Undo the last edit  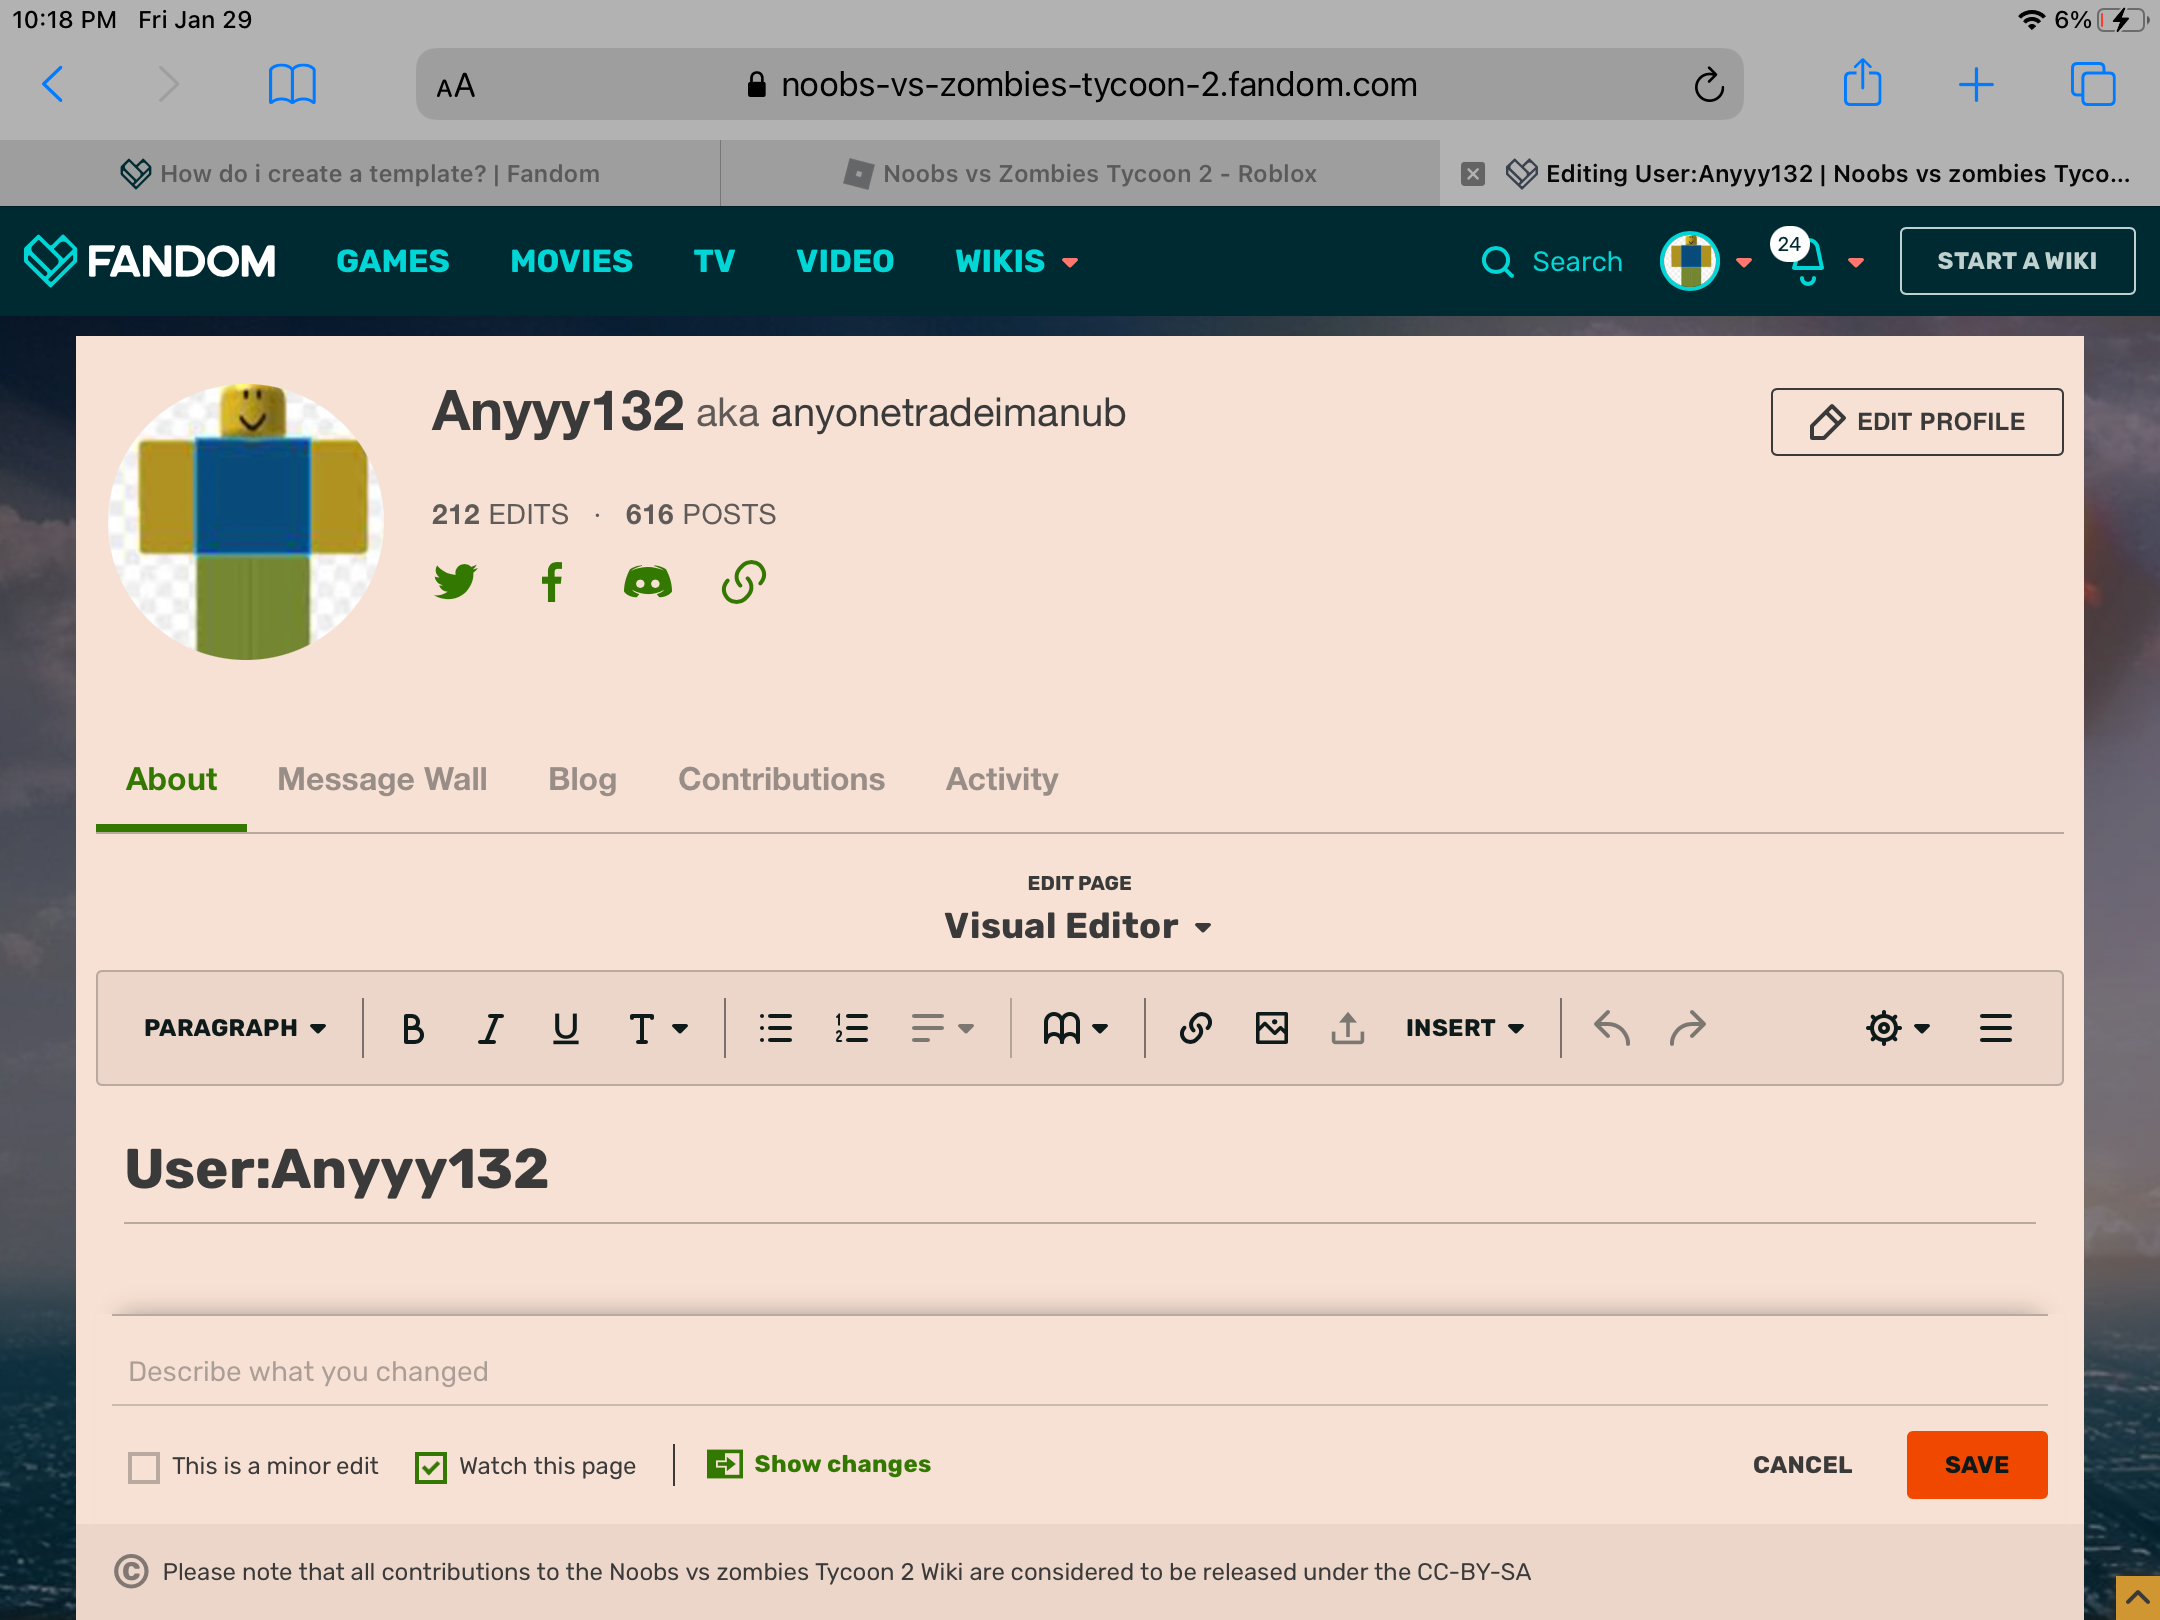pyautogui.click(x=1611, y=1028)
